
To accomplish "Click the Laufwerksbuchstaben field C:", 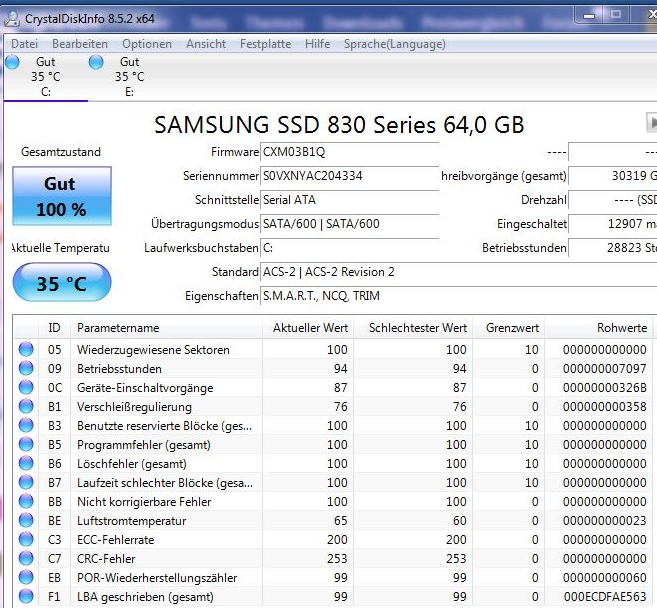I will (x=349, y=248).
